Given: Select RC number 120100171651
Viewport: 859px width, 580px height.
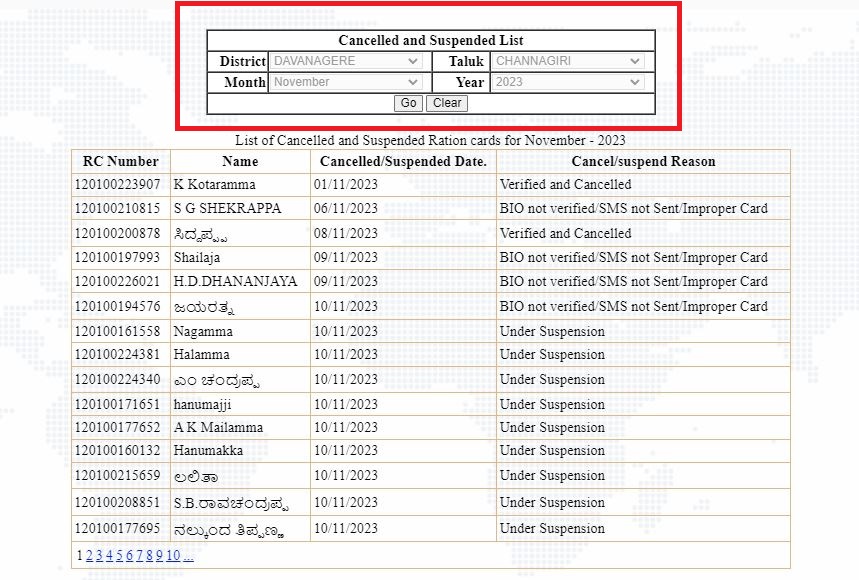Looking at the screenshot, I should [x=117, y=404].
